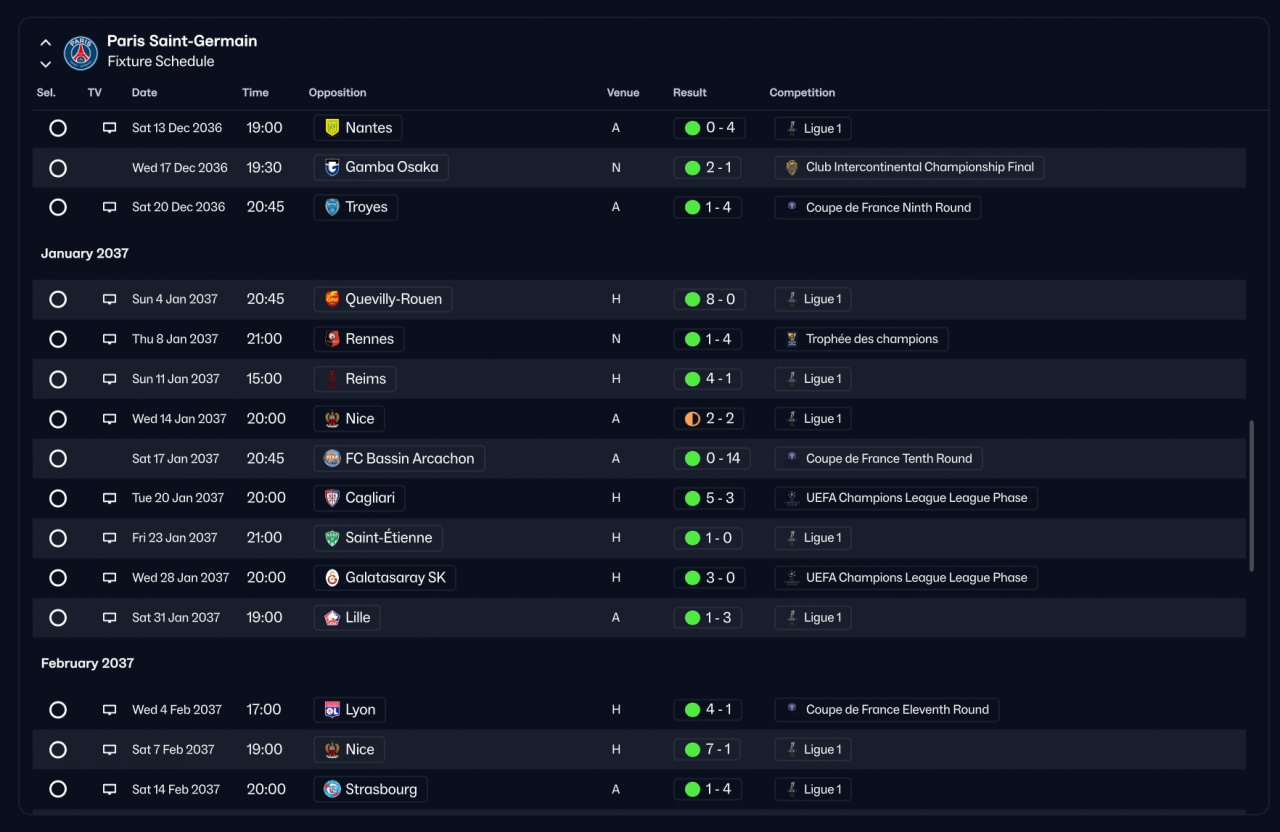The image size is (1280, 832).
Task: Click the up chevron beside club name
Action: pyautogui.click(x=45, y=43)
